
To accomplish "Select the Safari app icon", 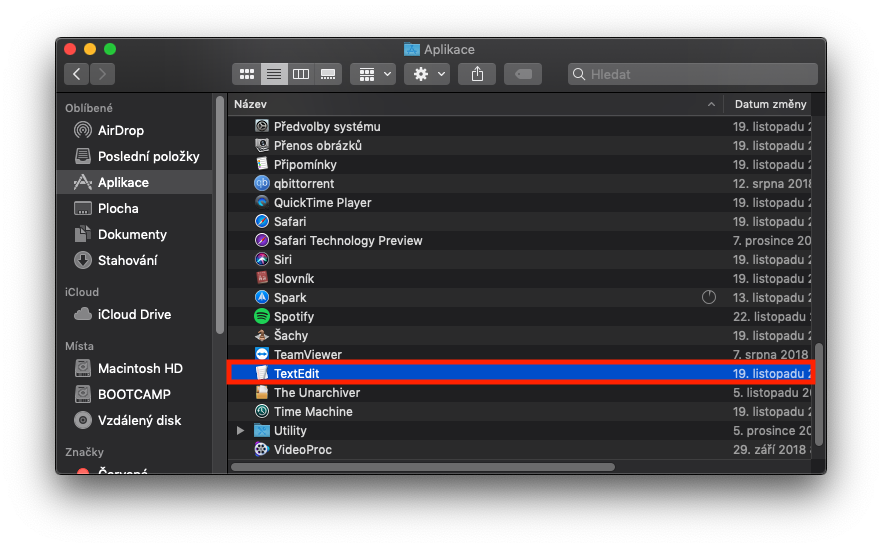I will 262,221.
